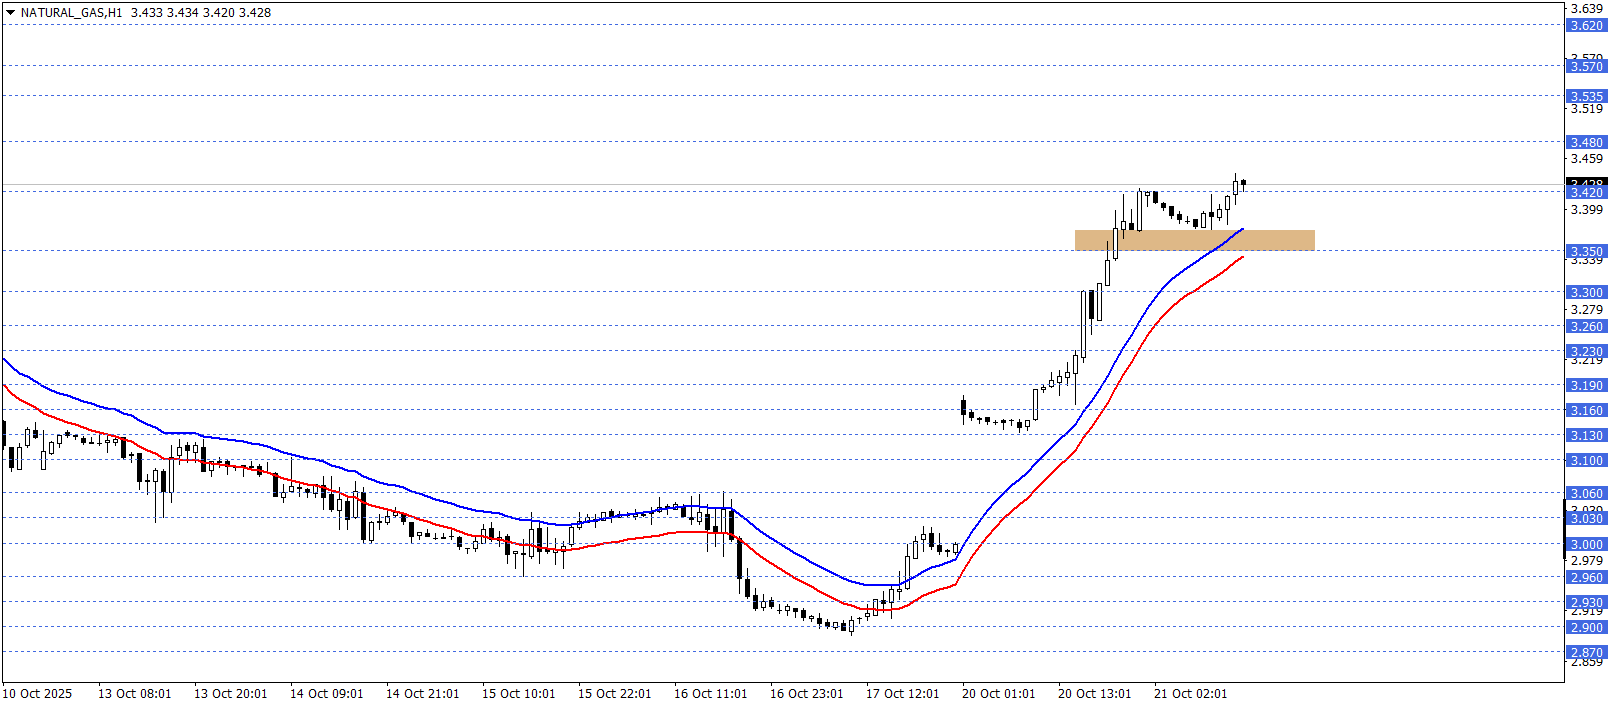The width and height of the screenshot is (1614, 706).
Task: Click the NATURAL_GAS,H1 symbol title text
Action: pos(71,13)
